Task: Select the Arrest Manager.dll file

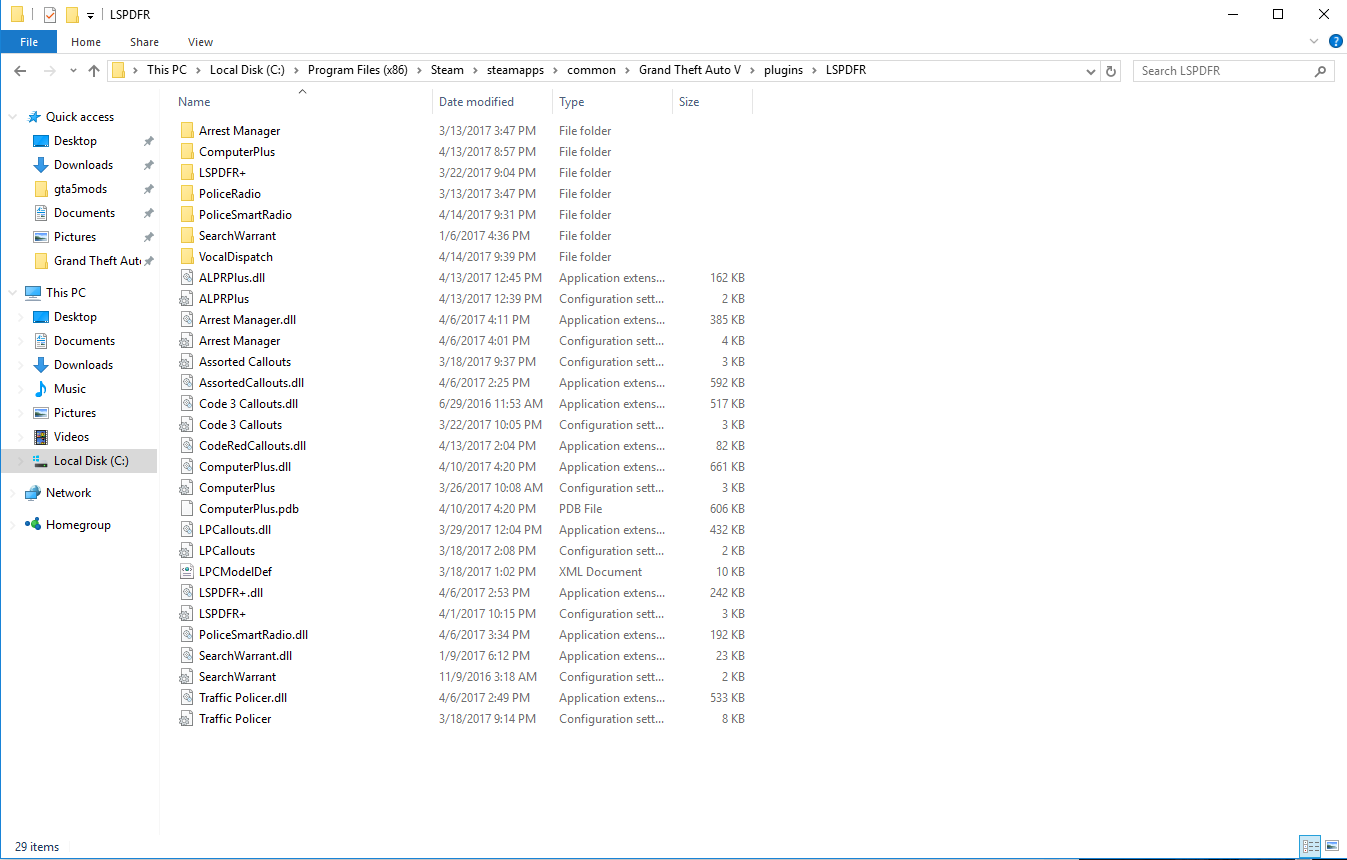Action: click(247, 320)
